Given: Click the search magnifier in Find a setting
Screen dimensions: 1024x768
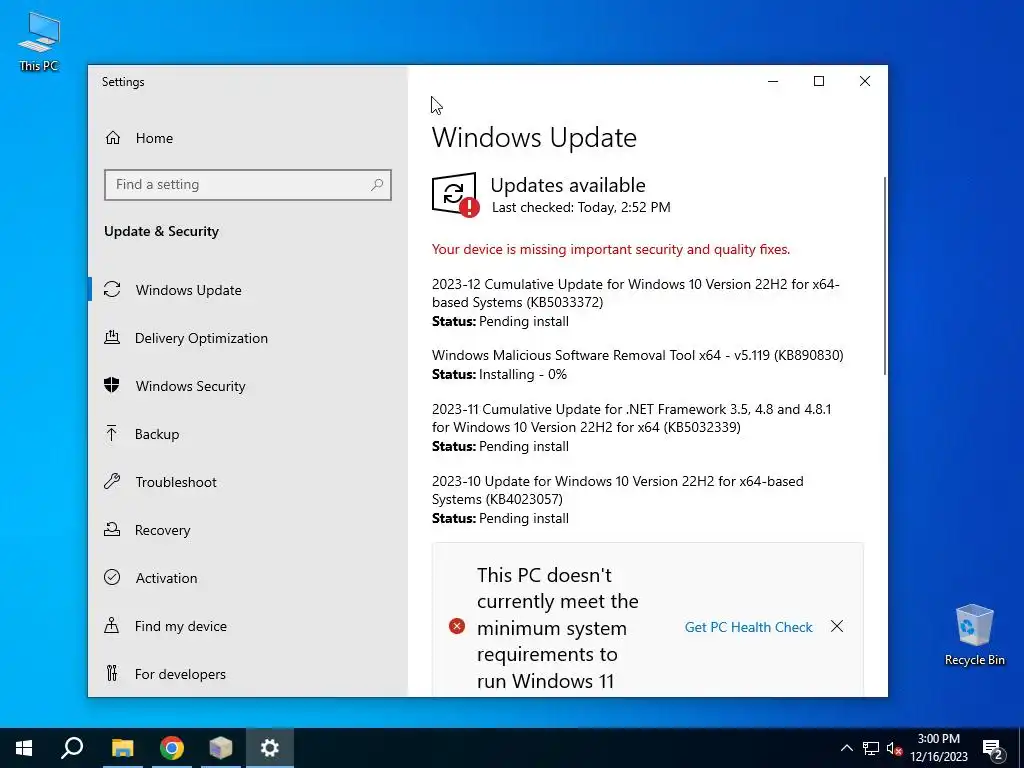Looking at the screenshot, I should 377,185.
